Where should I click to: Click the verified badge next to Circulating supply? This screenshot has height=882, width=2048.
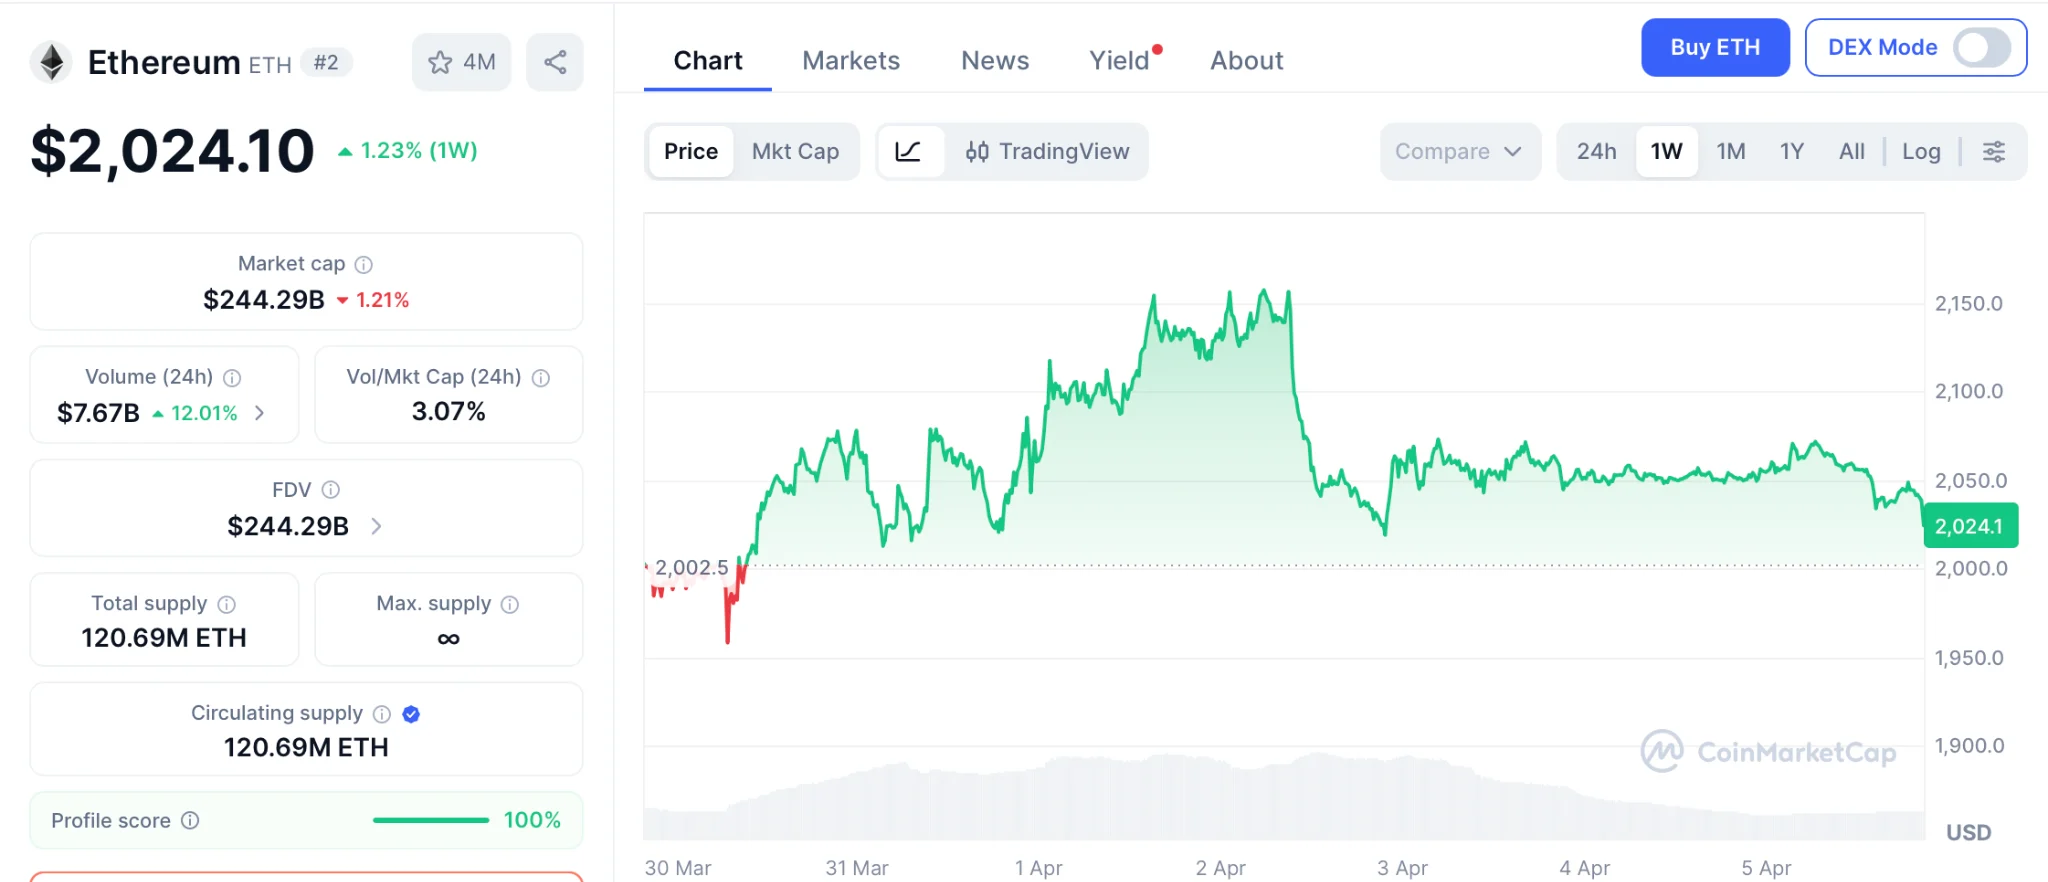[410, 713]
